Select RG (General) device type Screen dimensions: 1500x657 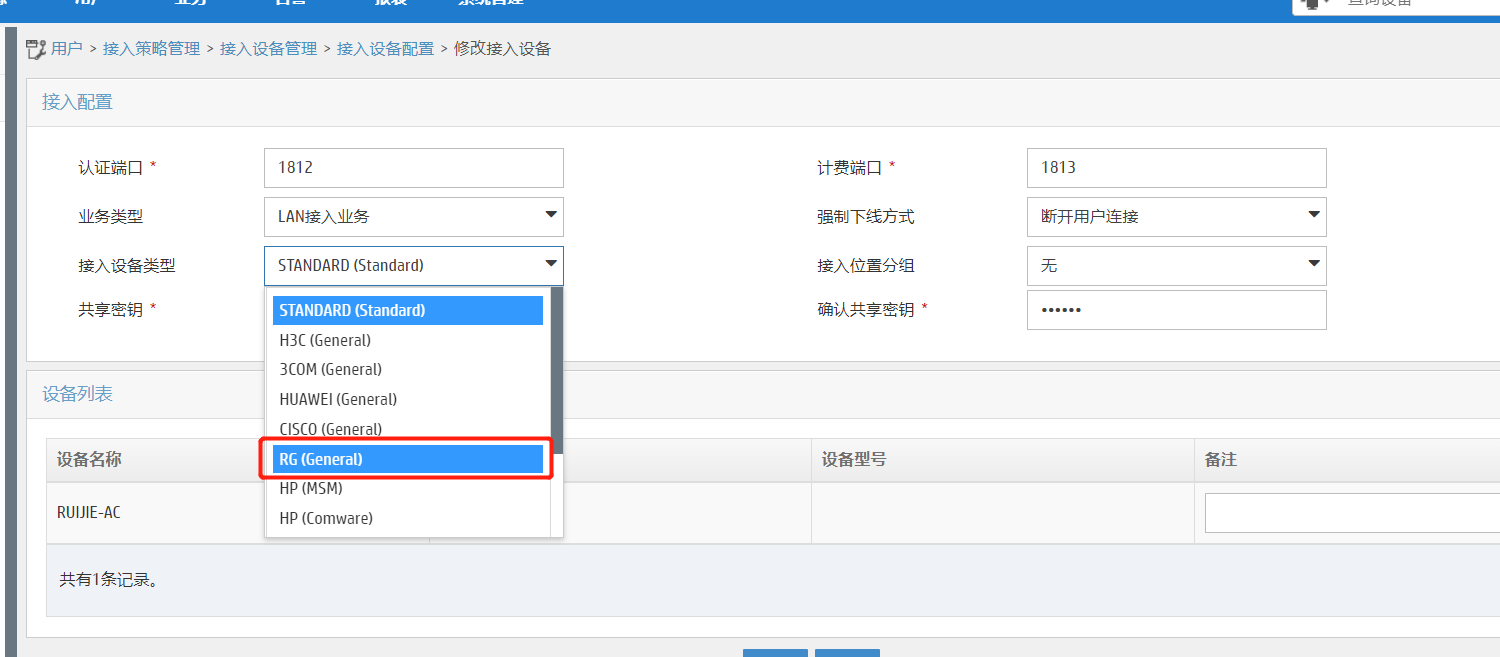click(408, 459)
